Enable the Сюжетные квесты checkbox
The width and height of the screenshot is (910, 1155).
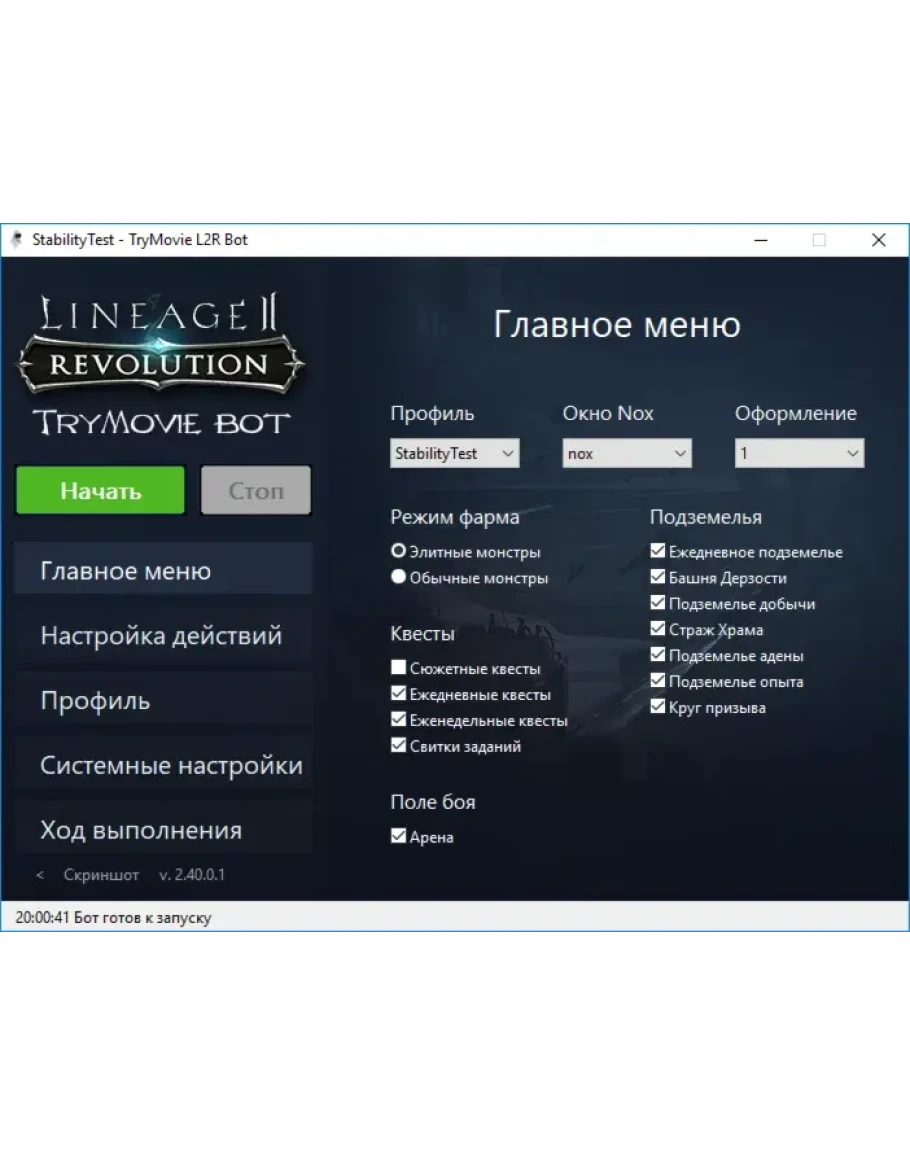tap(399, 668)
